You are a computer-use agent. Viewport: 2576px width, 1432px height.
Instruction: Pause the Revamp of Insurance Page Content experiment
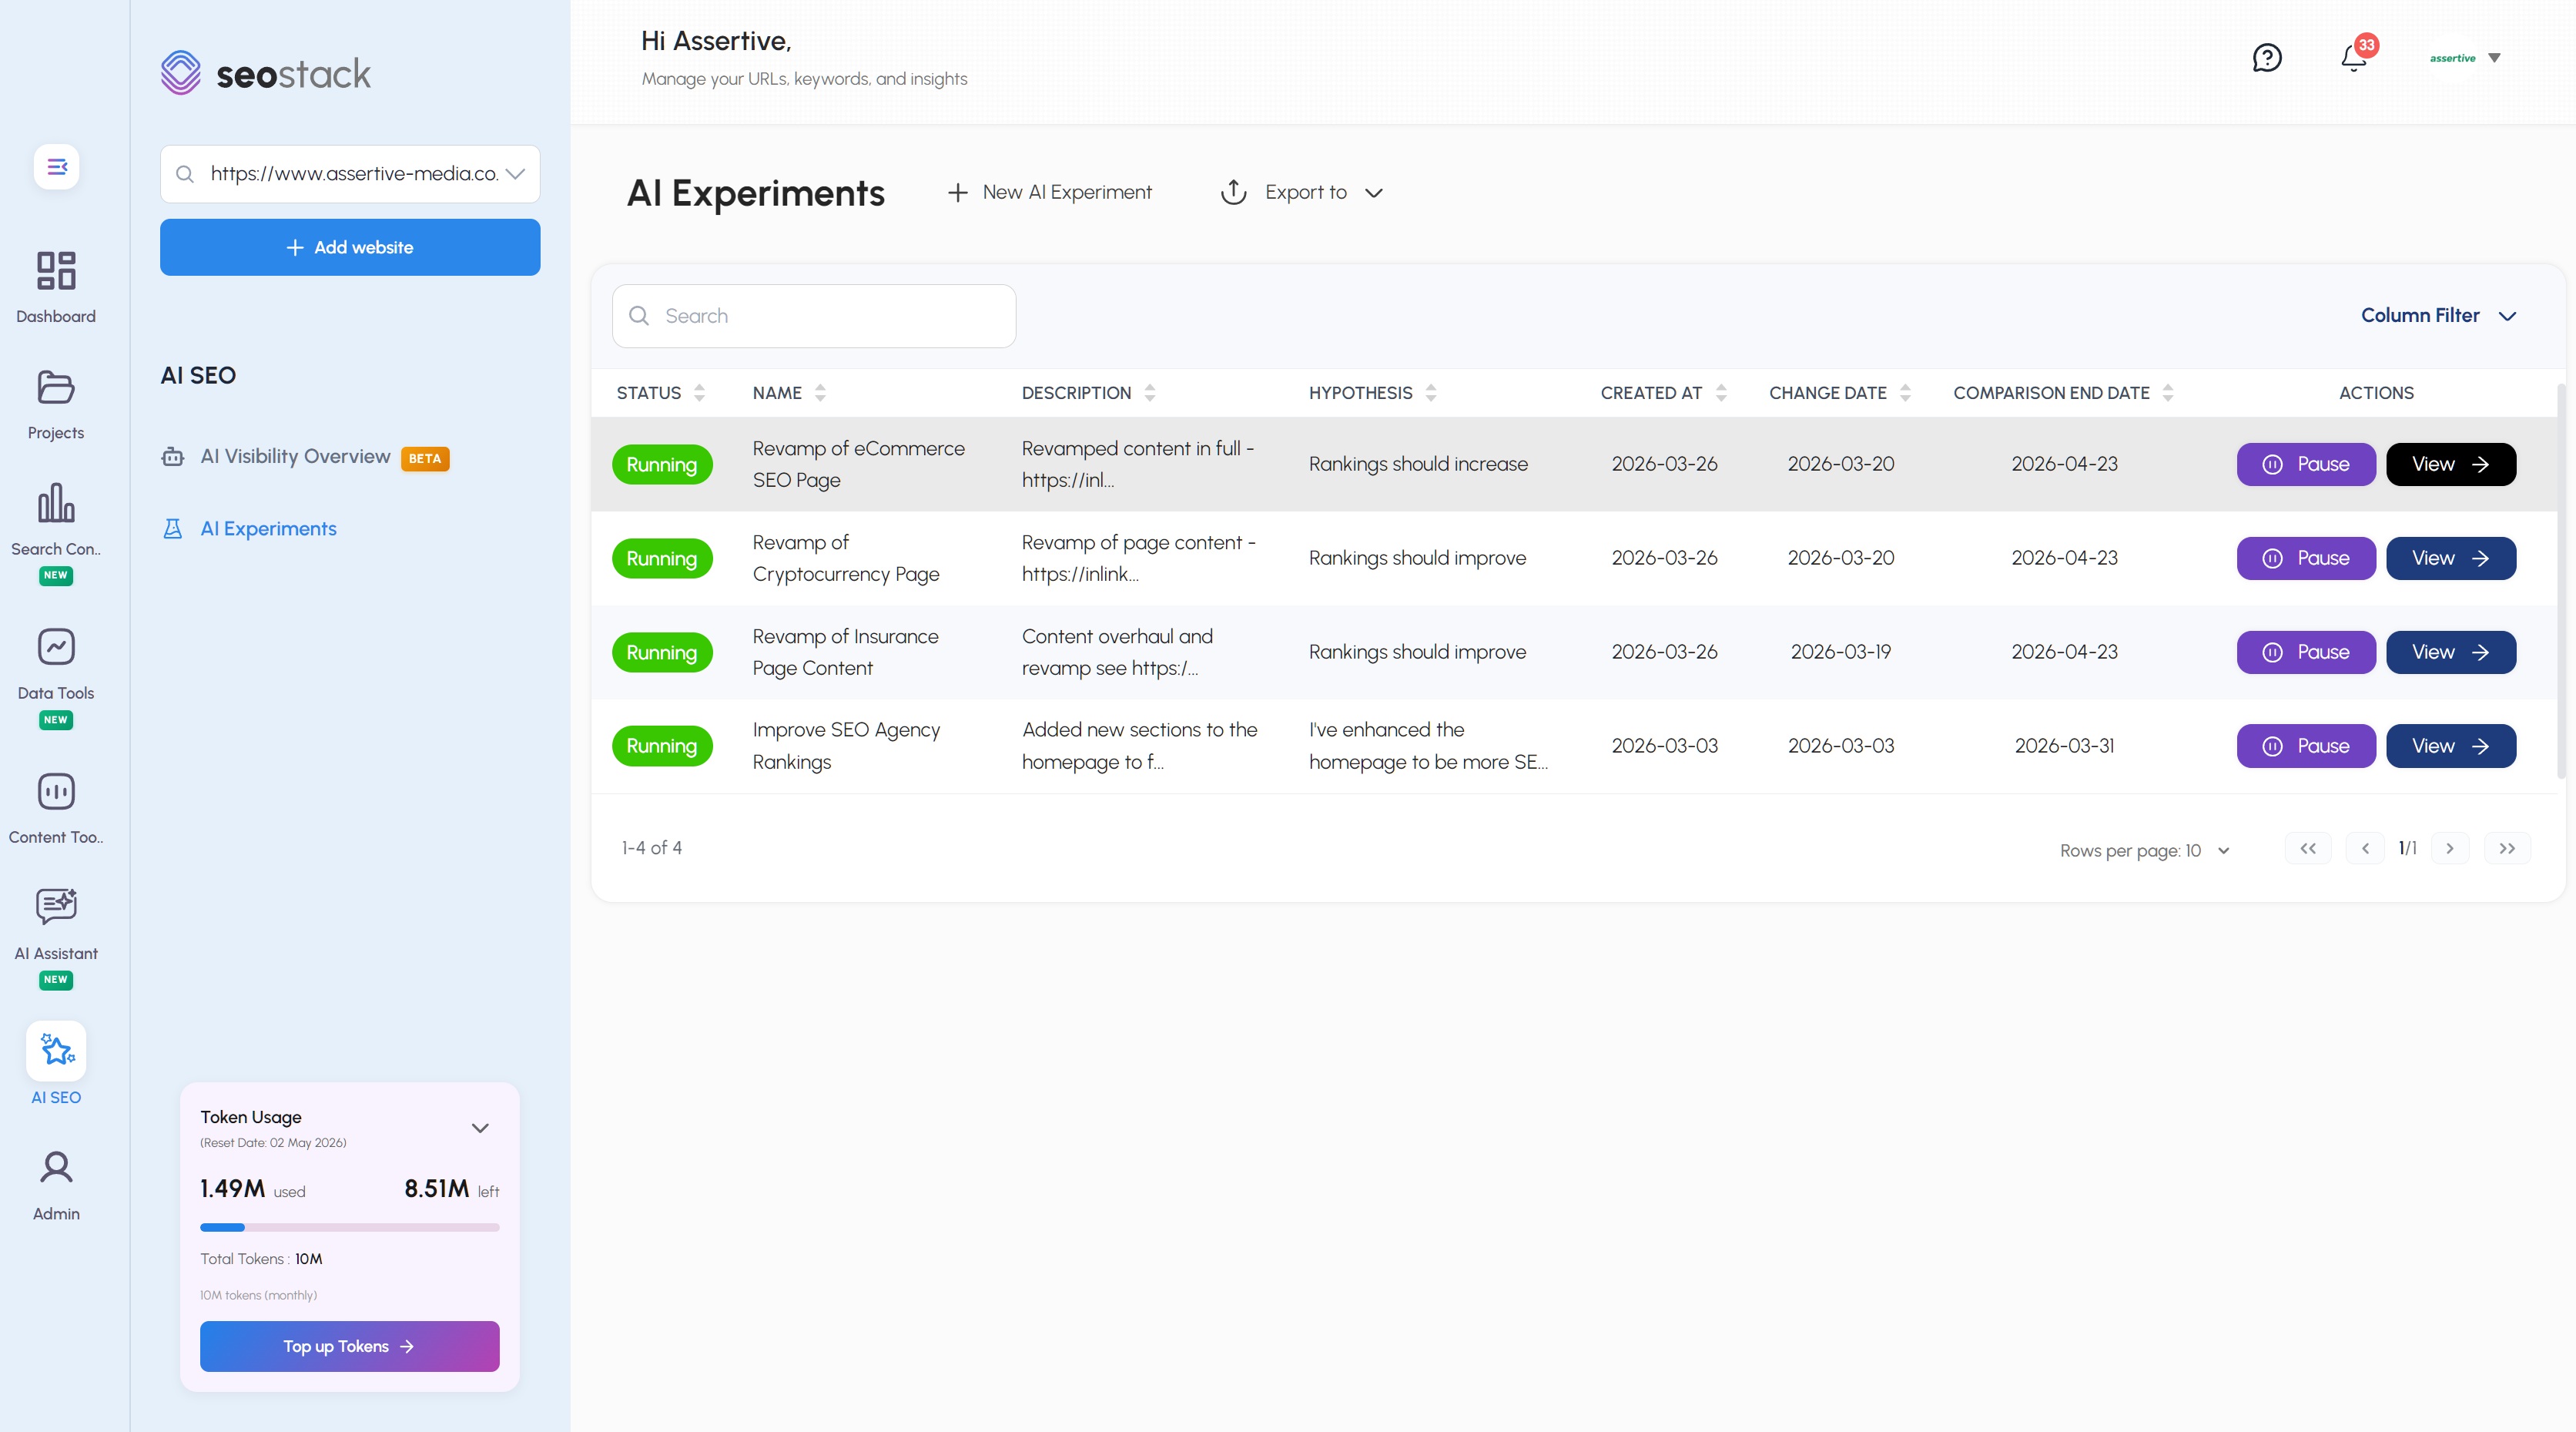(x=2306, y=651)
